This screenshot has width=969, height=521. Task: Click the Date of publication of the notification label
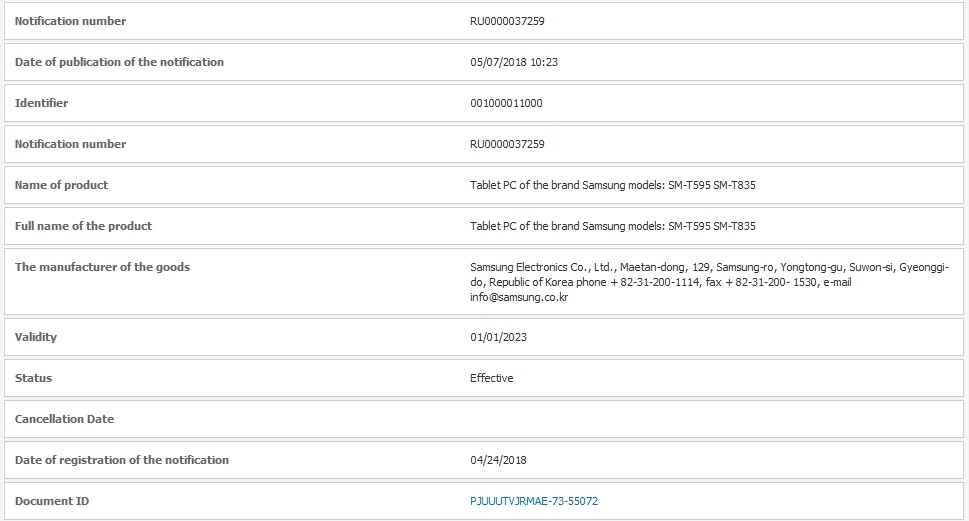coord(119,62)
